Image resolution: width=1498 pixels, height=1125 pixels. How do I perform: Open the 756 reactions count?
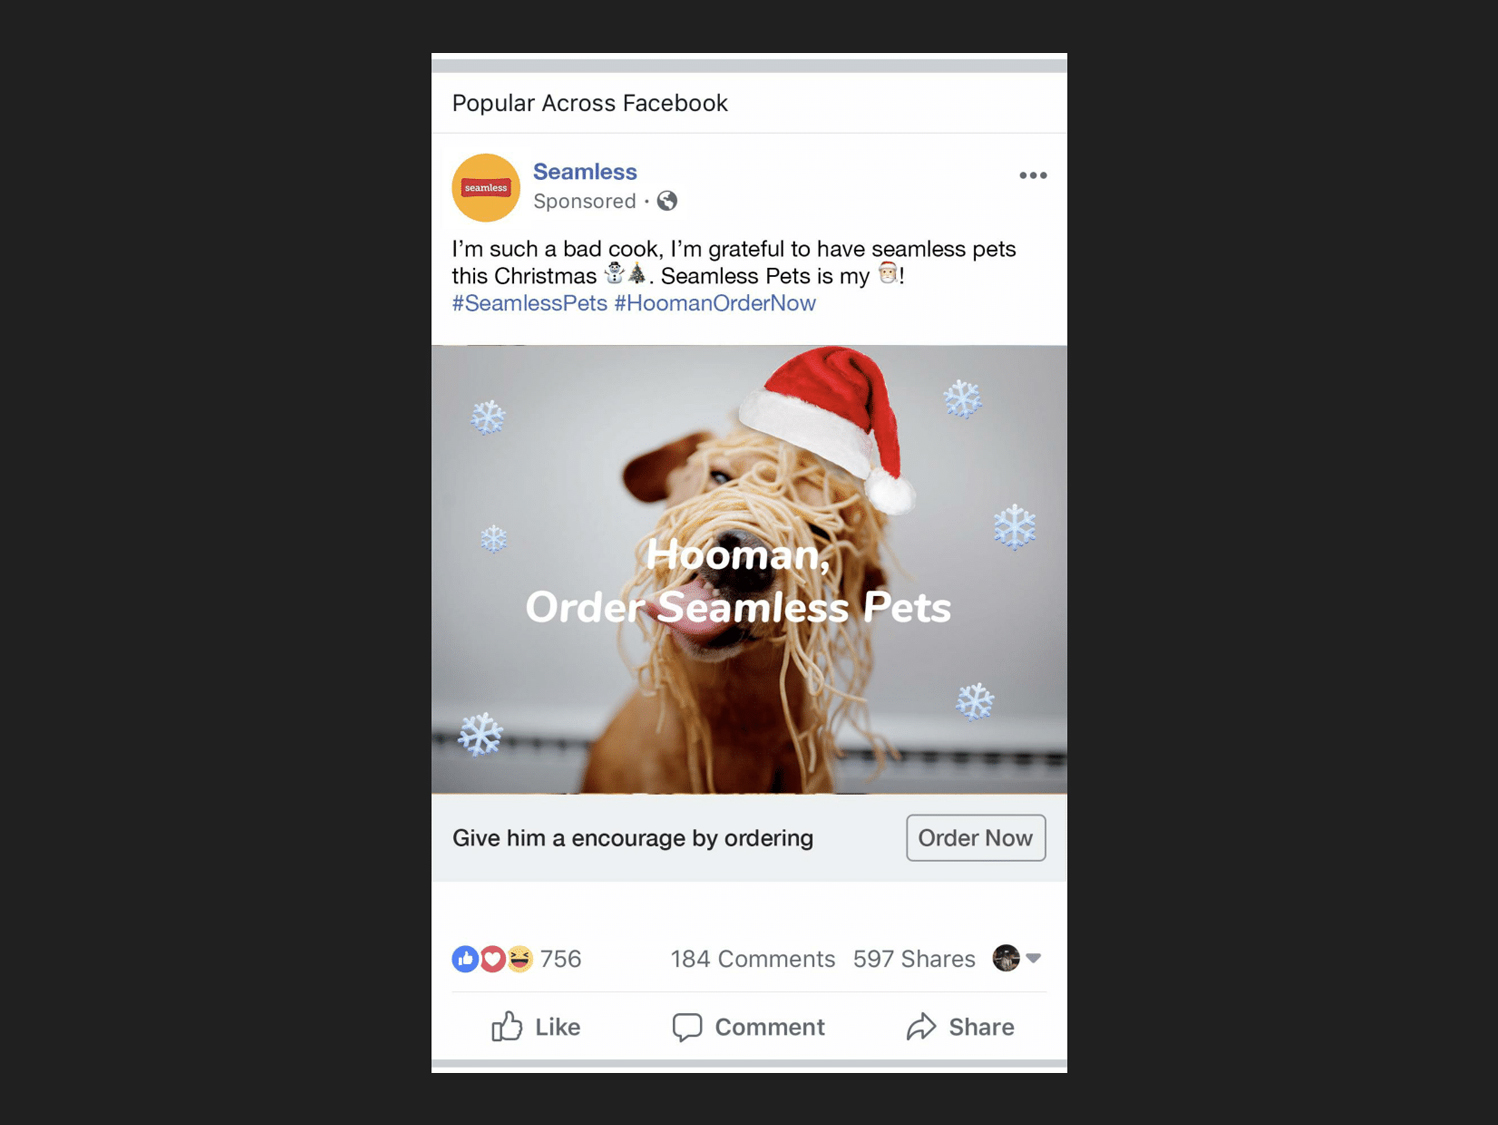561,959
